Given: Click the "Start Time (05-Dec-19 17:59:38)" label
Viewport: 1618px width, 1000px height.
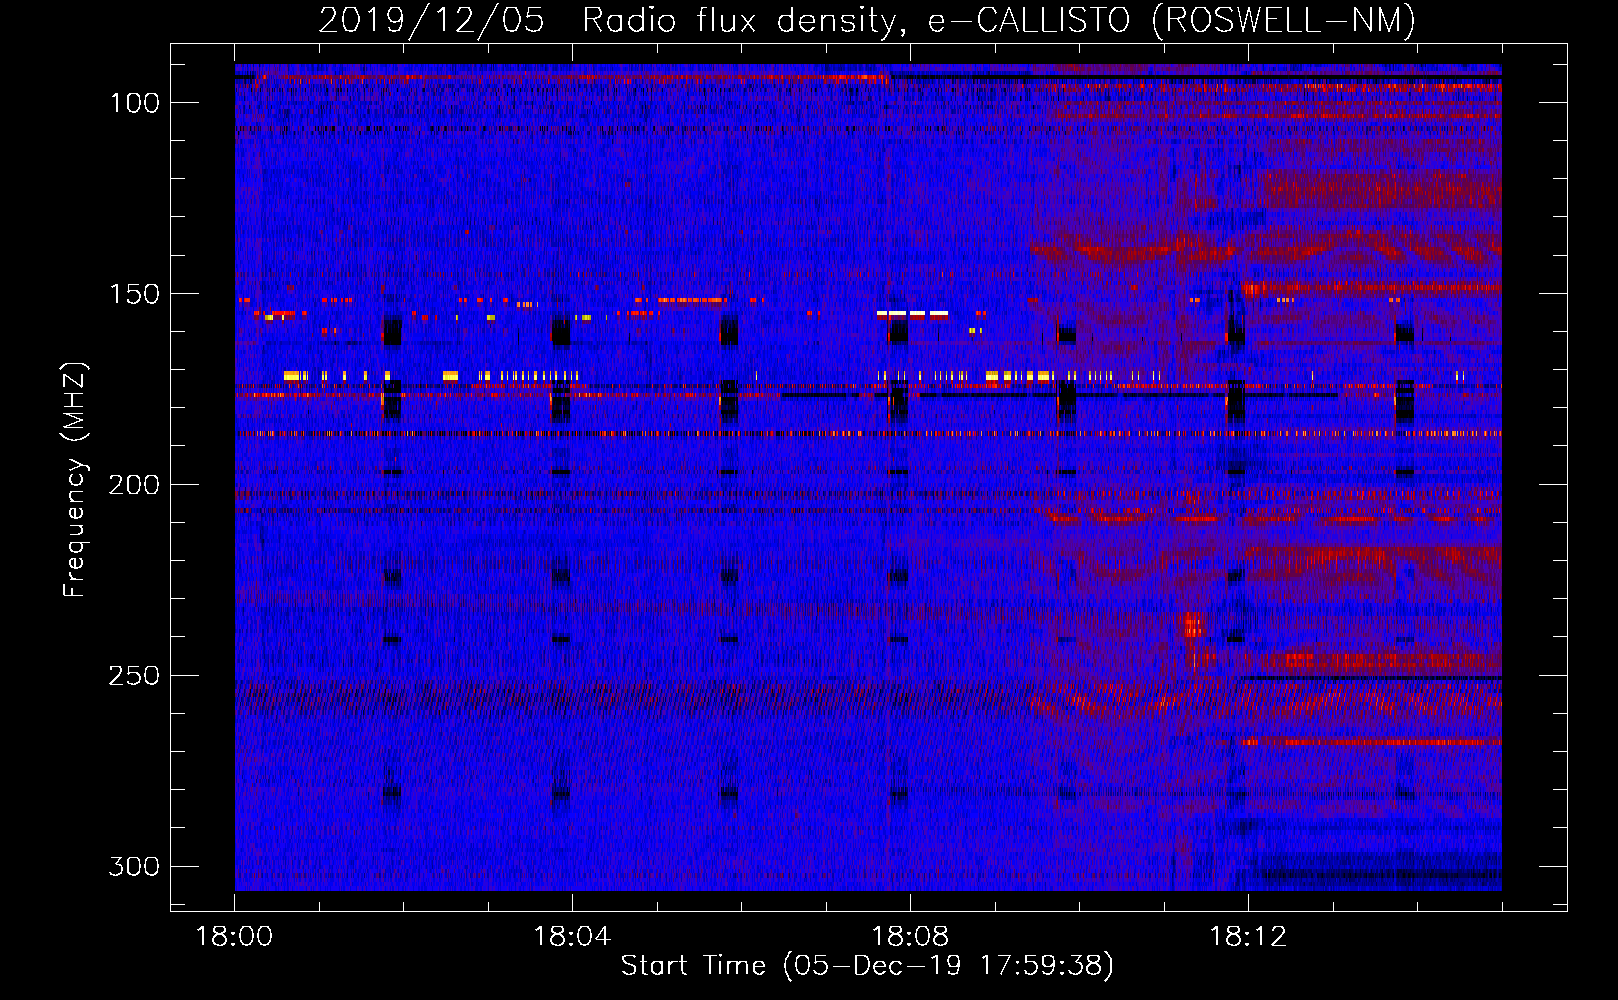Looking at the screenshot, I should click(867, 966).
